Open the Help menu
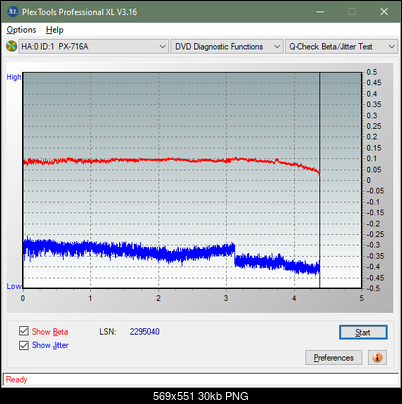The image size is (402, 404). 55,30
